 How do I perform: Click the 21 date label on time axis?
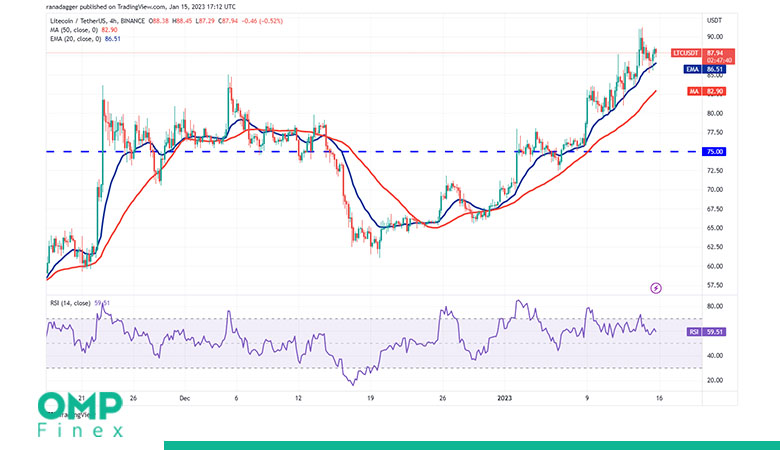coord(82,398)
